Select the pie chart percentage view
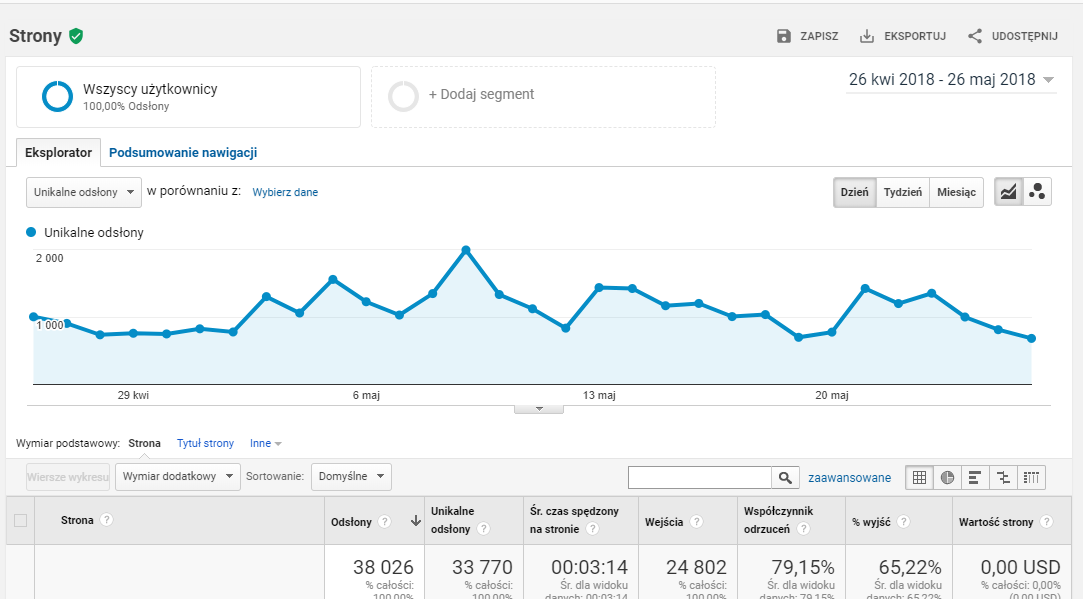 click(x=948, y=477)
